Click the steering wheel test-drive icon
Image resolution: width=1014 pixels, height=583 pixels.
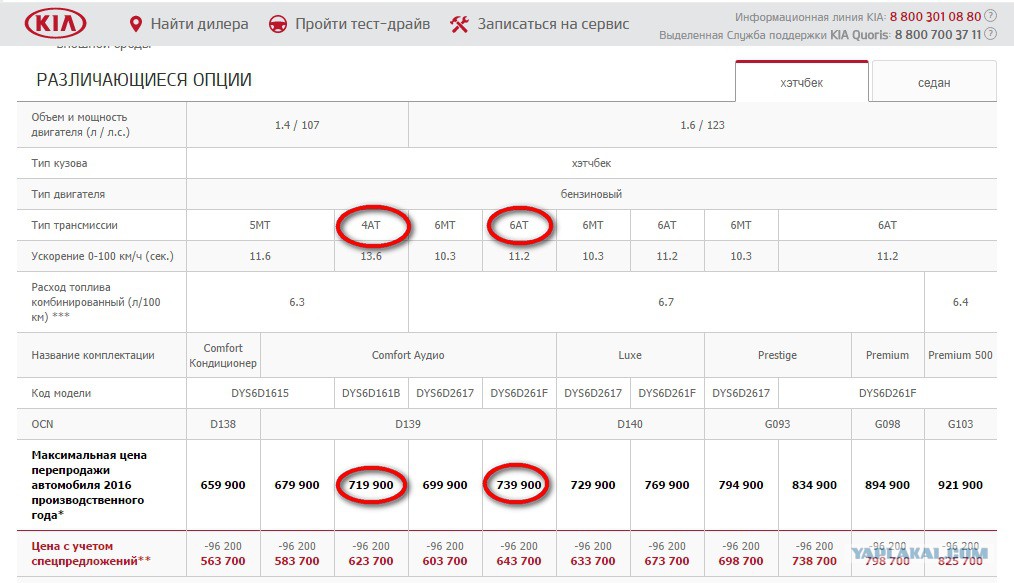(x=278, y=25)
